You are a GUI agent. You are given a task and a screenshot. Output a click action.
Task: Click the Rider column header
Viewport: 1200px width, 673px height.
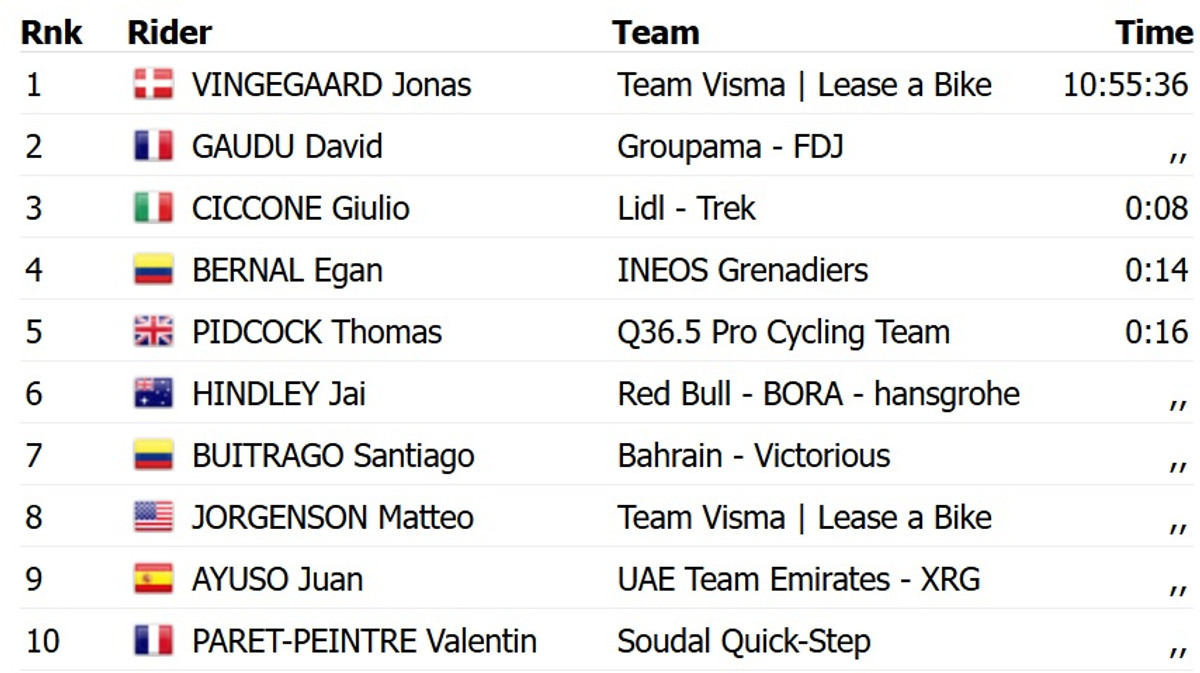point(169,32)
